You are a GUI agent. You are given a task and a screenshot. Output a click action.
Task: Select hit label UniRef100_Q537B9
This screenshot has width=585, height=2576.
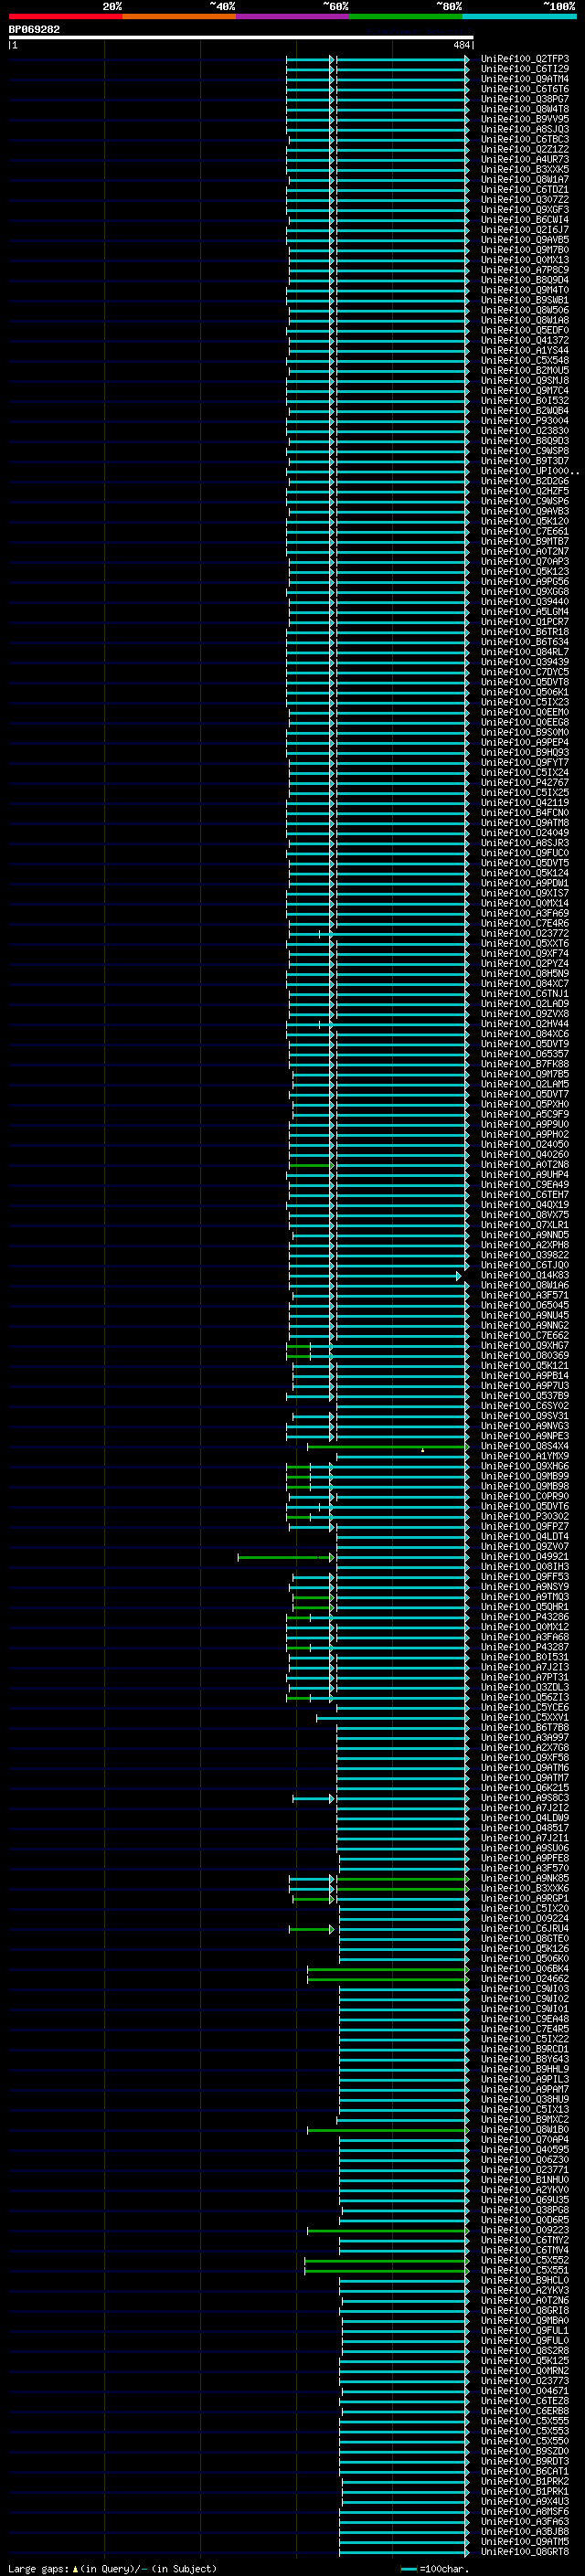click(525, 1396)
